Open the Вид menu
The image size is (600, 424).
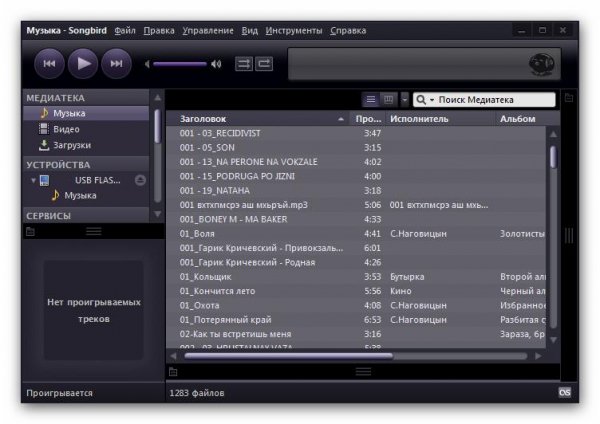pyautogui.click(x=249, y=31)
